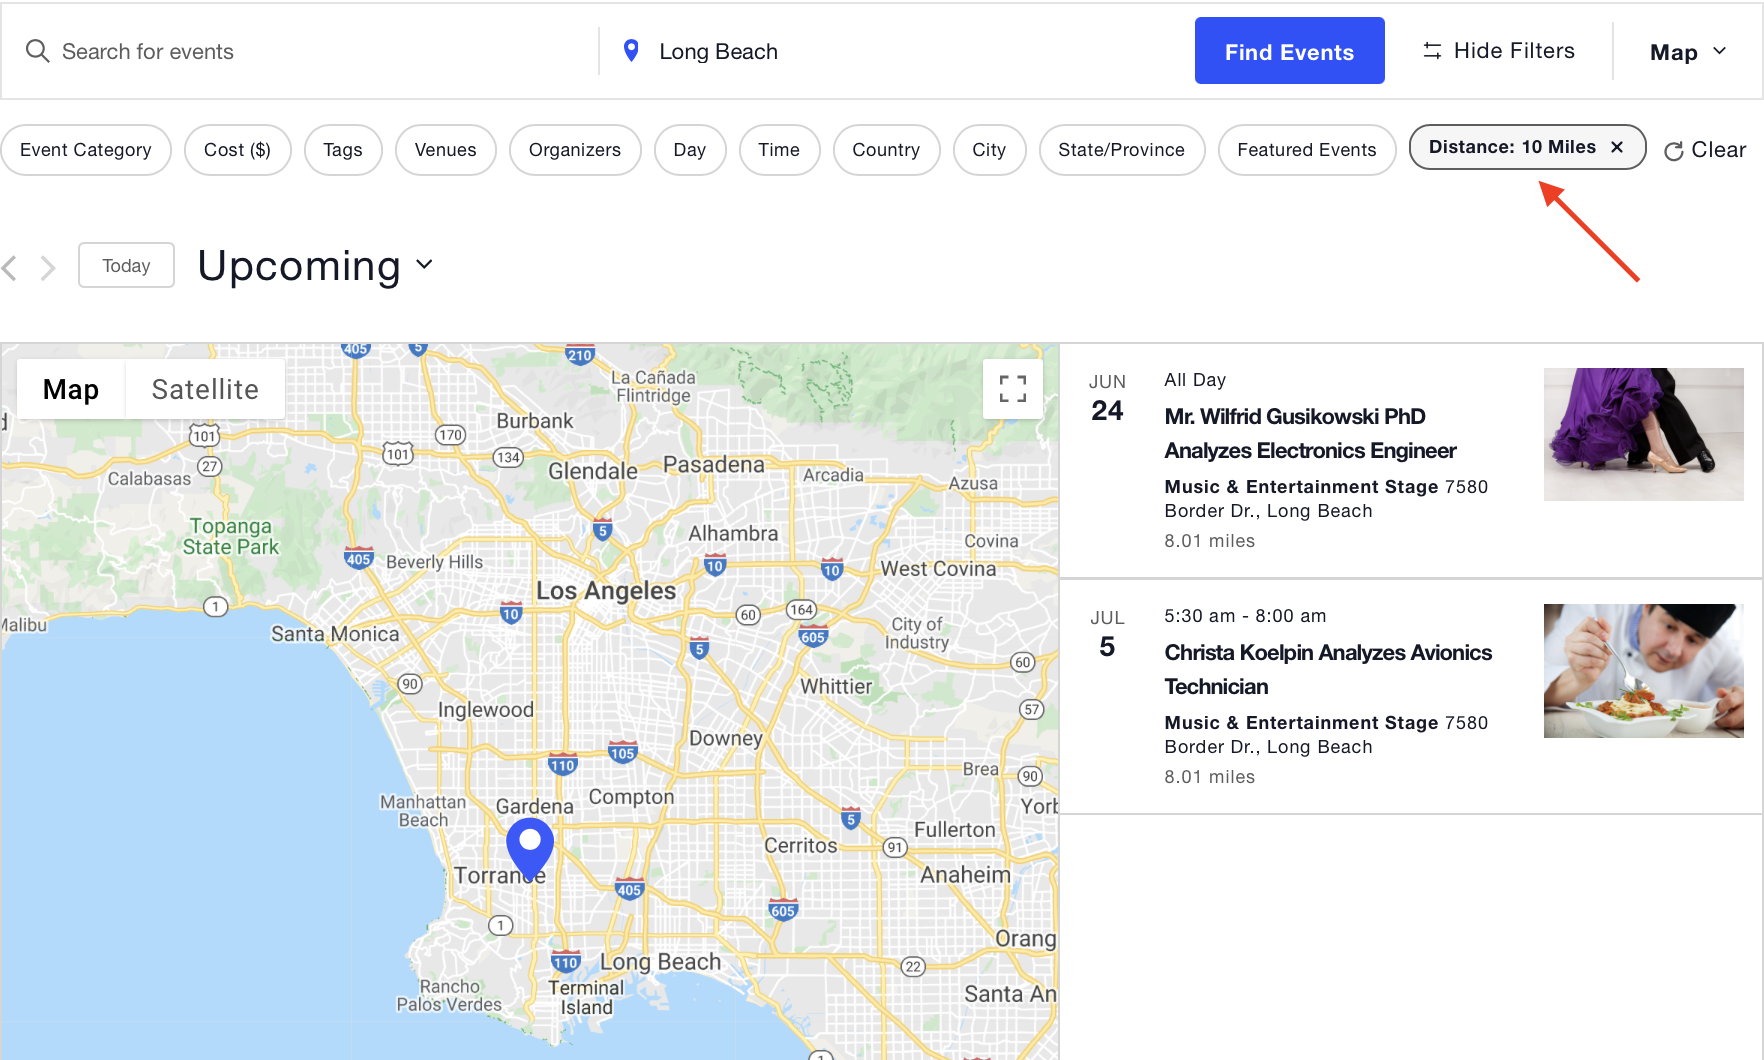The width and height of the screenshot is (1764, 1060).
Task: Click the location pin icon beside Long Beach
Action: click(631, 50)
